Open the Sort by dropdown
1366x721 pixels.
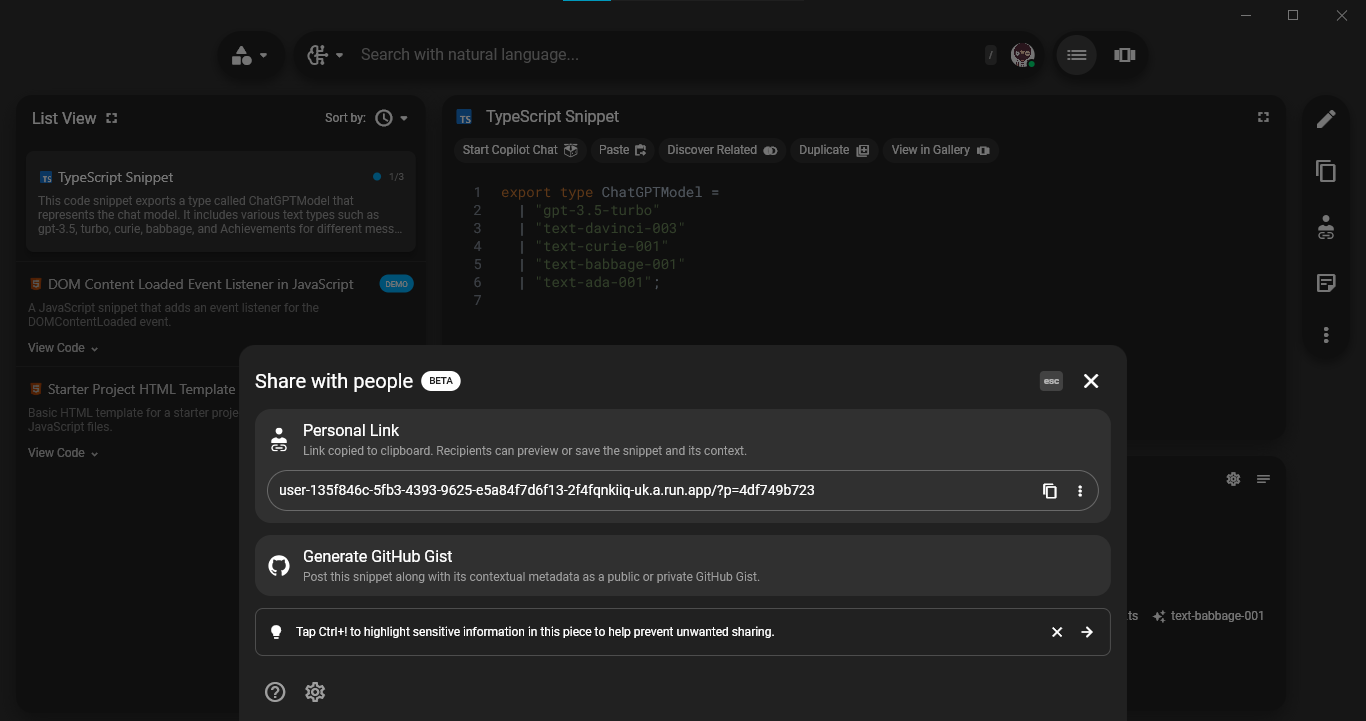[x=391, y=118]
